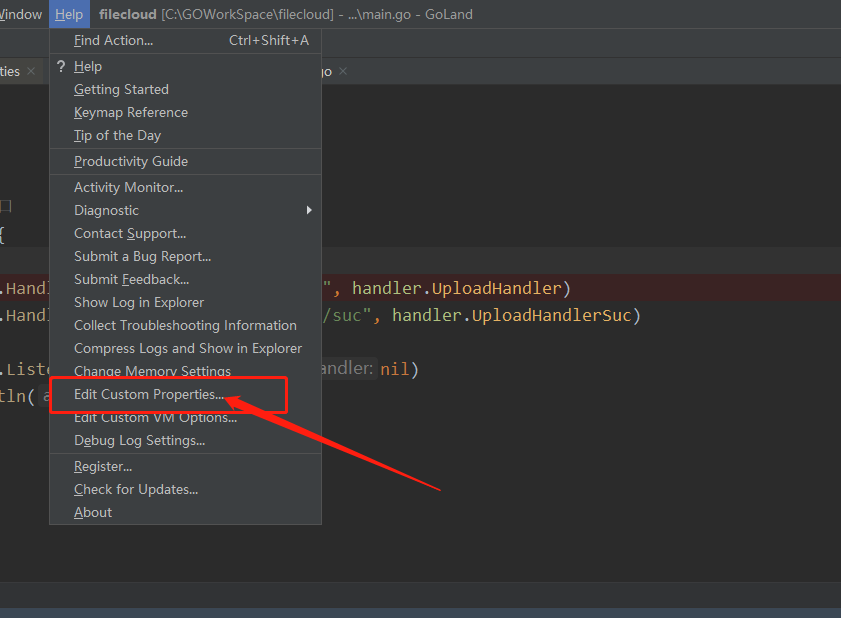Open Keymap Reference
Screen dimensions: 841x618
point(186,113)
